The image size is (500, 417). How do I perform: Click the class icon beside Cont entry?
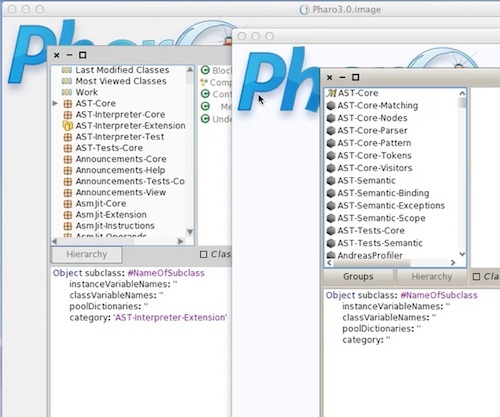click(x=205, y=94)
